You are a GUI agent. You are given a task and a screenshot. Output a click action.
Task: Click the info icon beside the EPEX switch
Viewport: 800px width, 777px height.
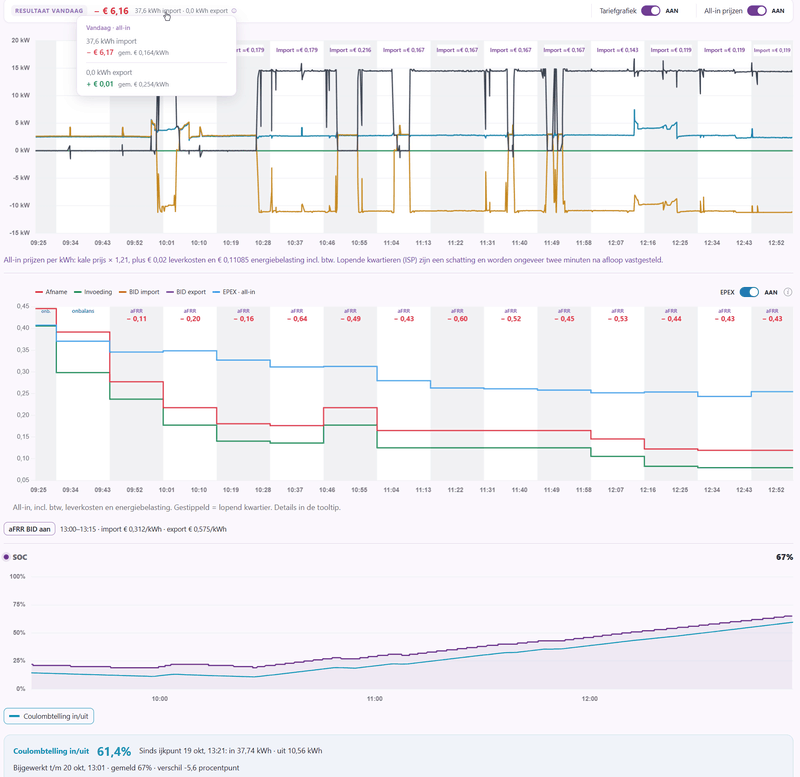pyautogui.click(x=788, y=292)
